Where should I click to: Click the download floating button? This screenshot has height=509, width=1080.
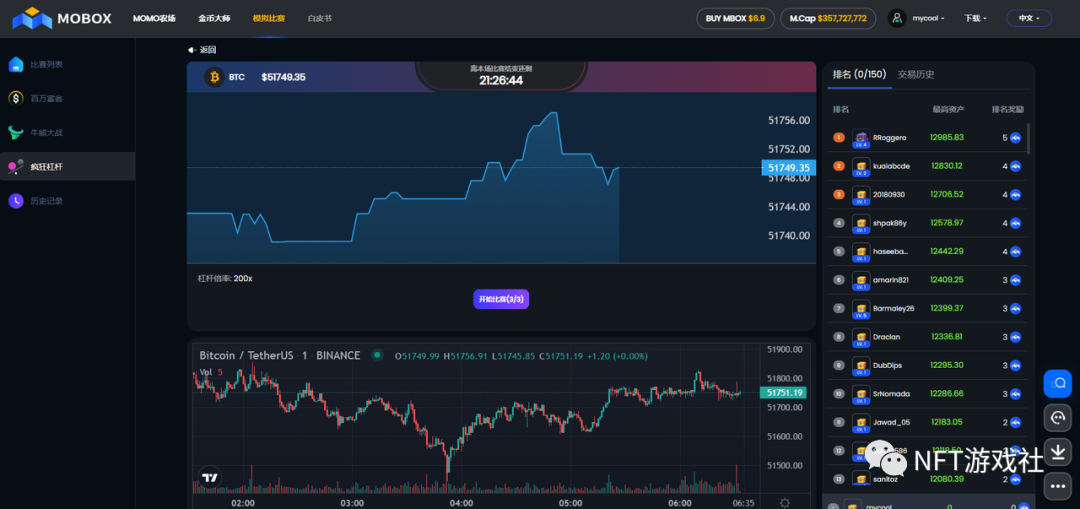click(1057, 452)
